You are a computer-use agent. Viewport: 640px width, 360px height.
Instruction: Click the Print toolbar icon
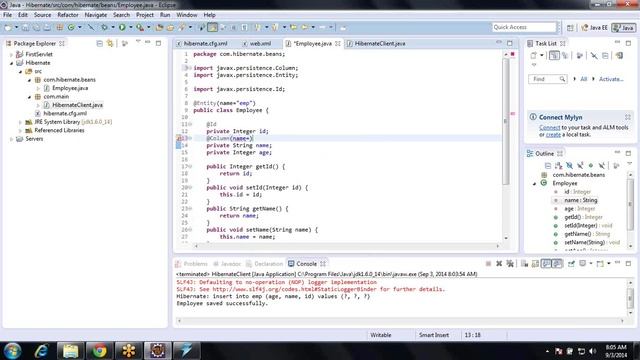point(47,27)
